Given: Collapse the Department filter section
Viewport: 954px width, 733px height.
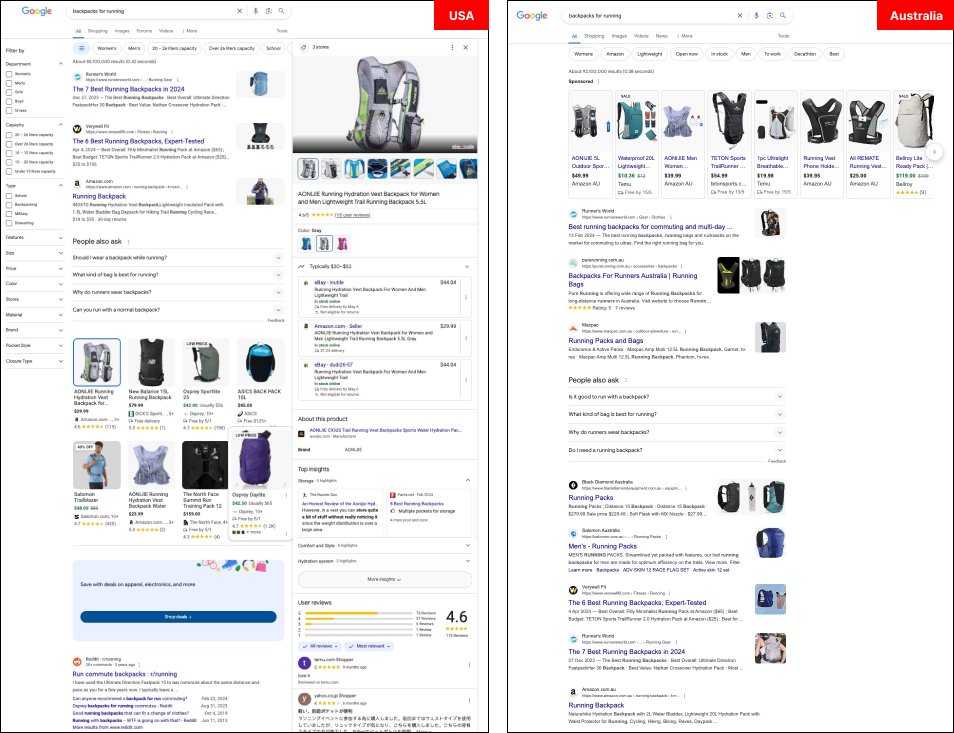Looking at the screenshot, I should (60, 64).
